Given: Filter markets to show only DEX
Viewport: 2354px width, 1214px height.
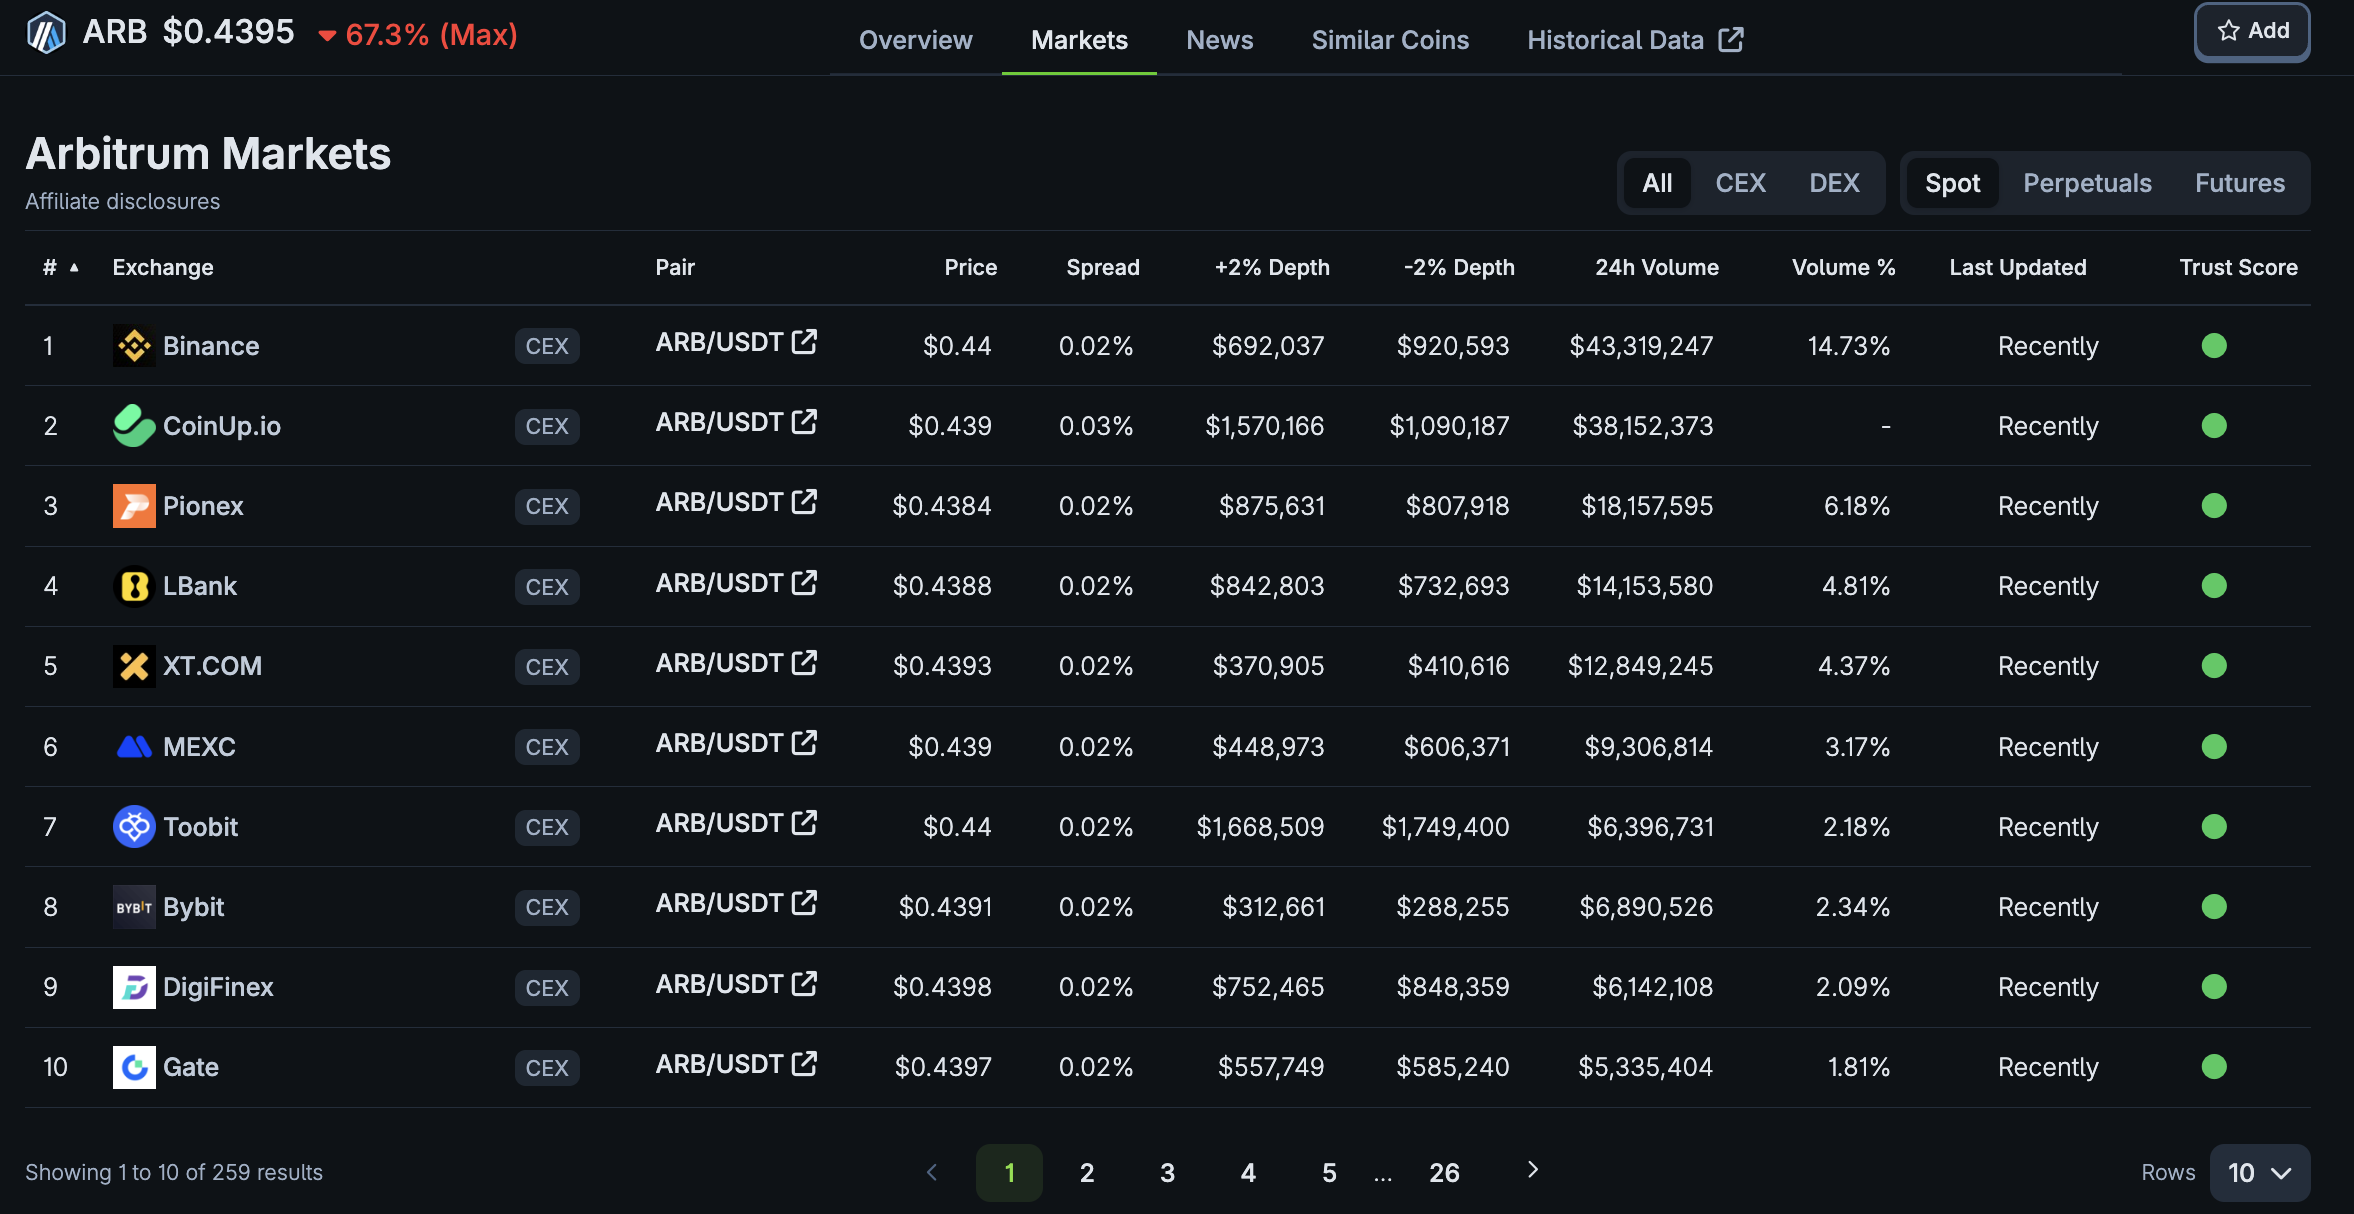Looking at the screenshot, I should (1834, 183).
